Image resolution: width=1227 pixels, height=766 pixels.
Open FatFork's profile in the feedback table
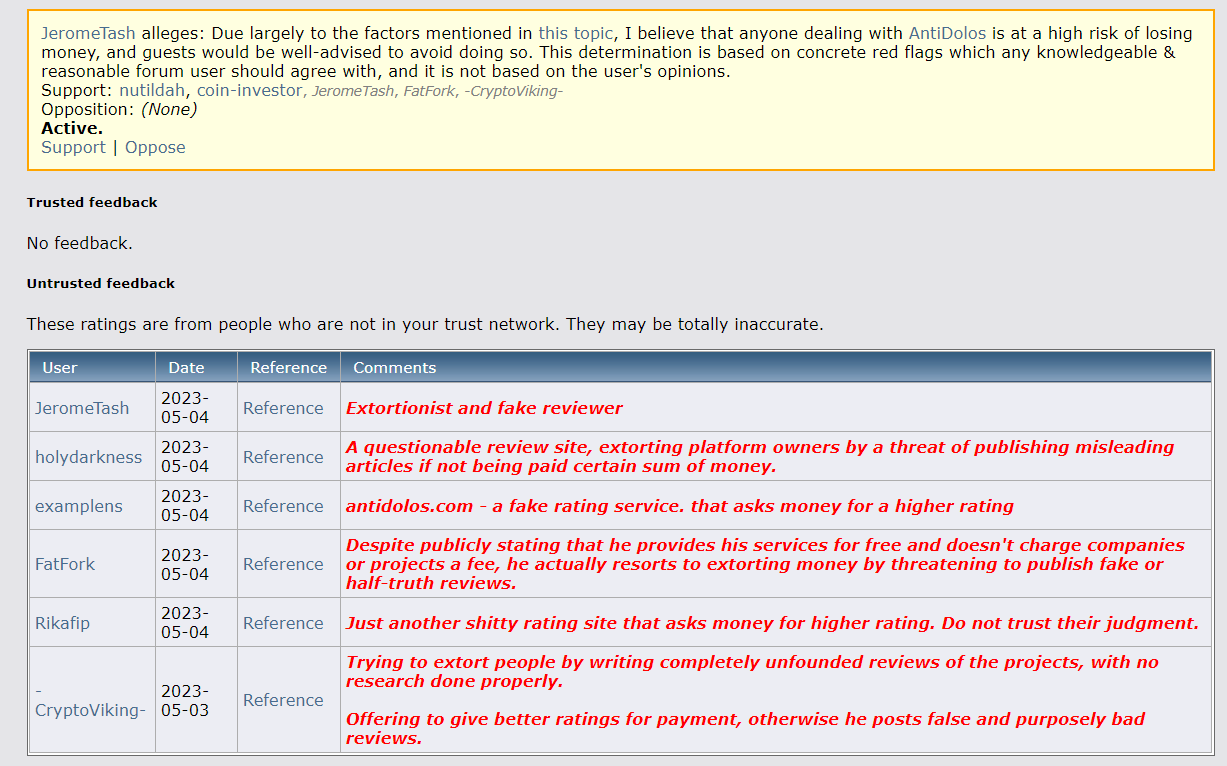65,564
